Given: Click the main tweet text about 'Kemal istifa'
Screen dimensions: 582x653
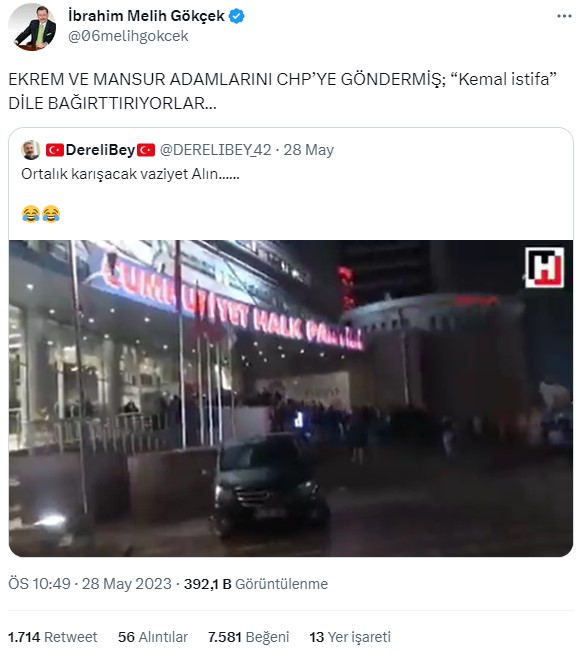Looking at the screenshot, I should pos(283,91).
